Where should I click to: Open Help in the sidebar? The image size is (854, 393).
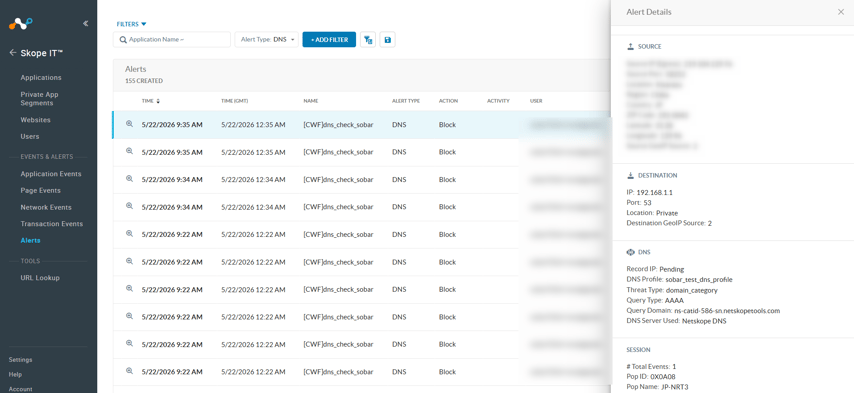point(15,374)
